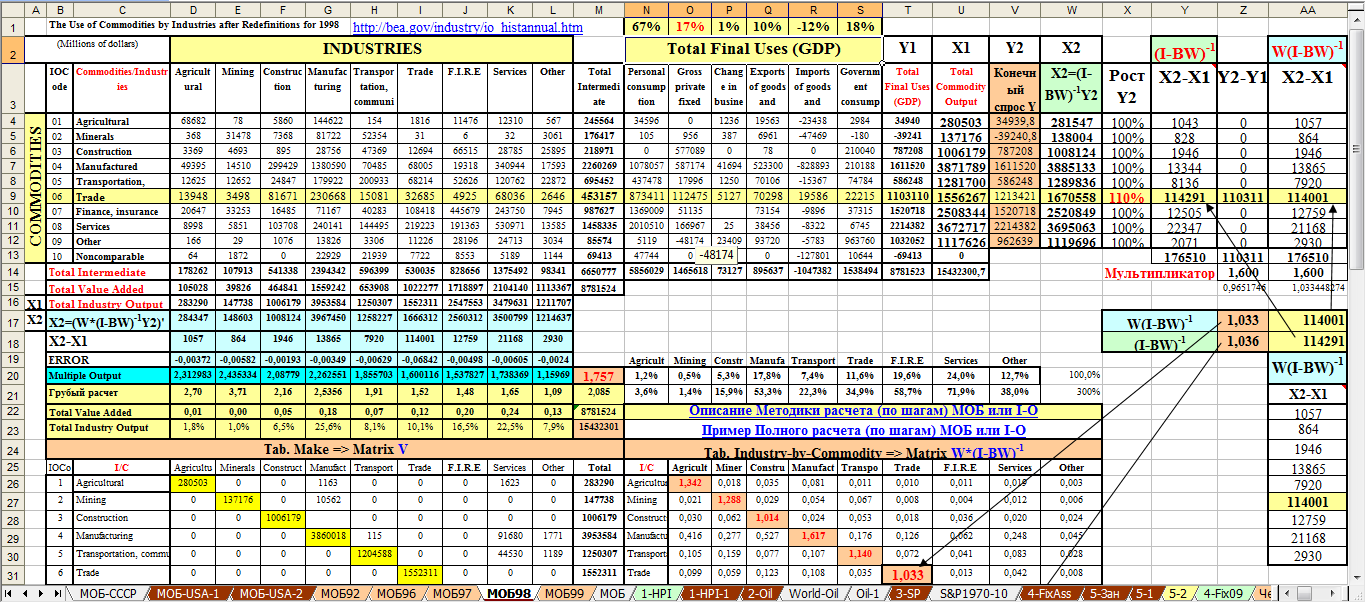Select the red 1,757 Multiple Output cell
The width and height of the screenshot is (1366, 602).
(599, 375)
